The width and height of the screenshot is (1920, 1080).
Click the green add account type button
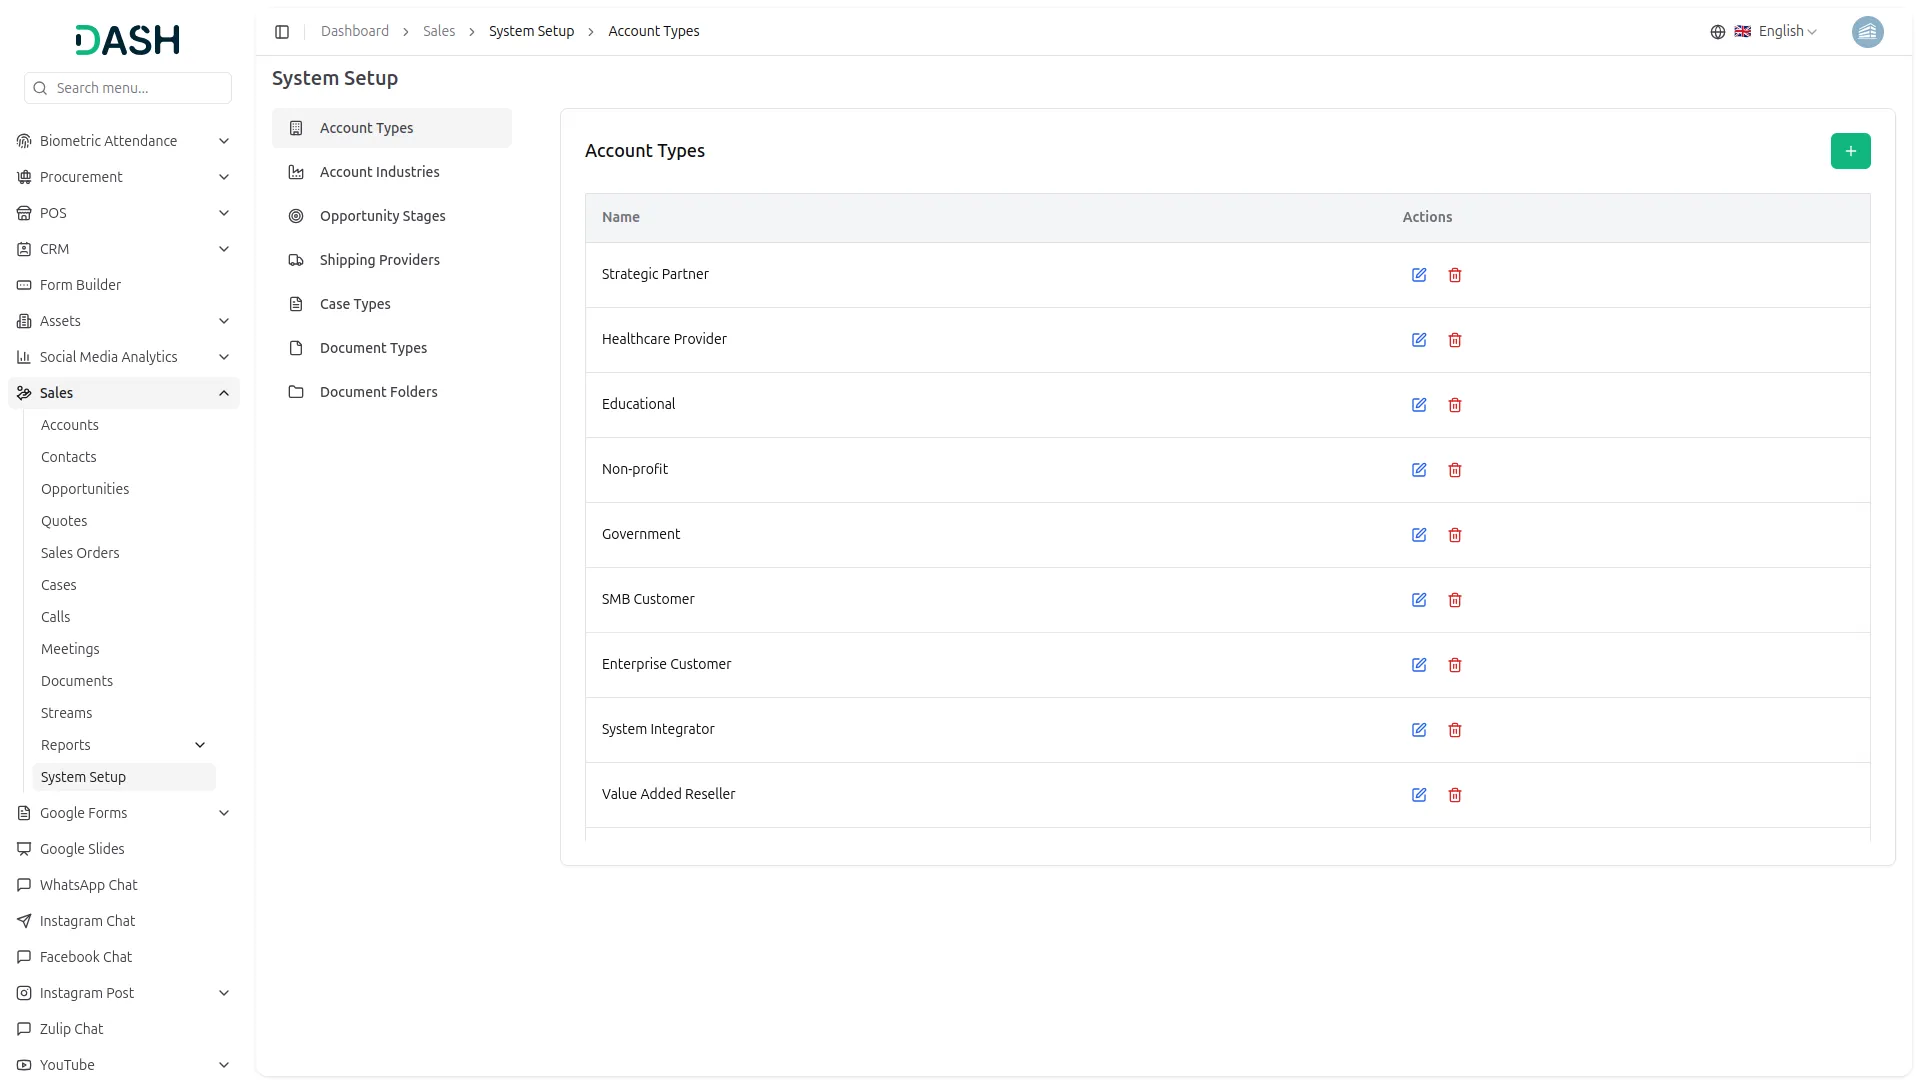pyautogui.click(x=1849, y=151)
